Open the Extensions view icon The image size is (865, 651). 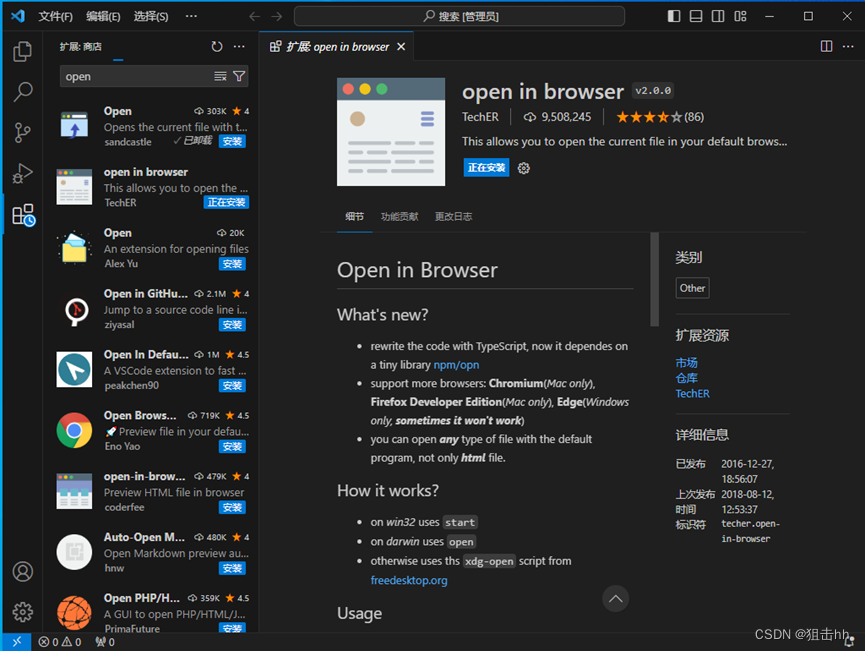(23, 215)
